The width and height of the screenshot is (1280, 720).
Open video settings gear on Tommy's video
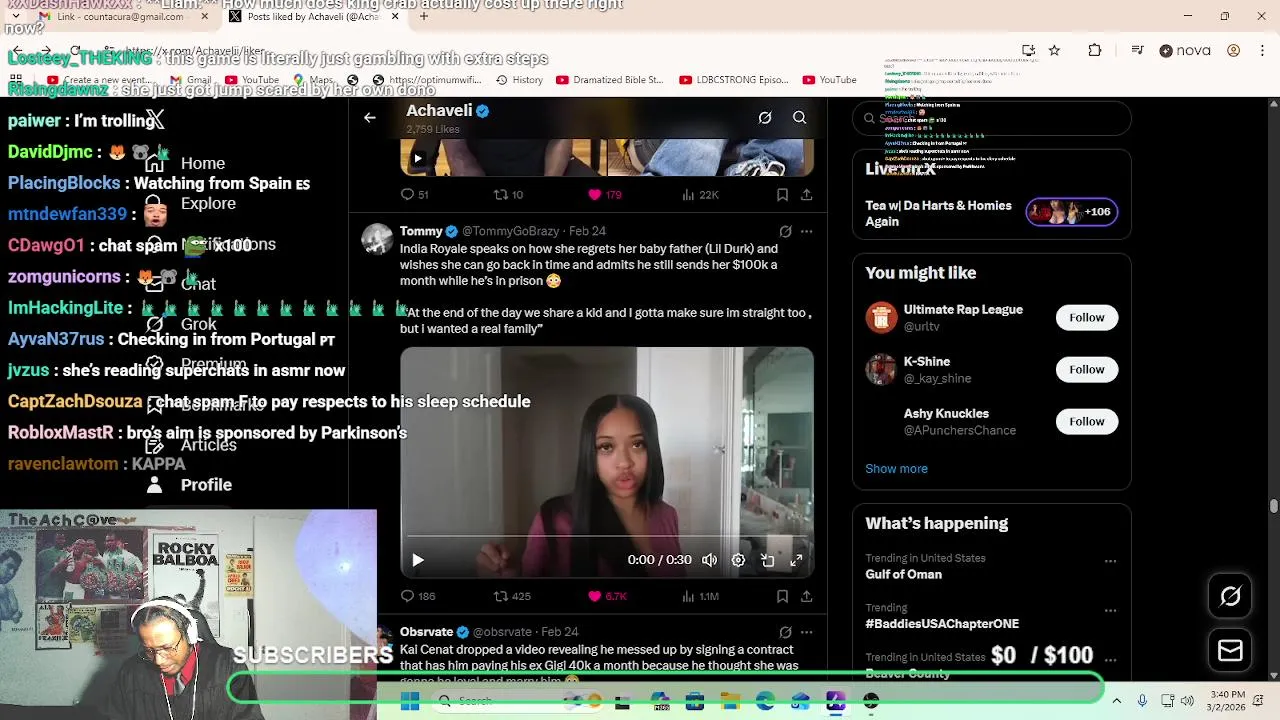738,560
